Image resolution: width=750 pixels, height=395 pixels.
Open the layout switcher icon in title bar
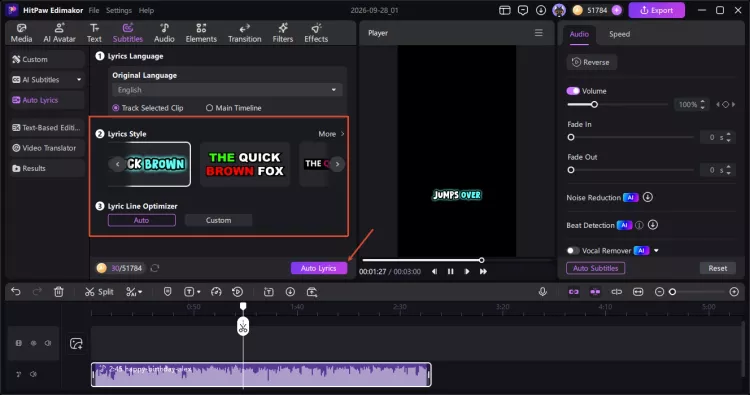pyautogui.click(x=505, y=10)
